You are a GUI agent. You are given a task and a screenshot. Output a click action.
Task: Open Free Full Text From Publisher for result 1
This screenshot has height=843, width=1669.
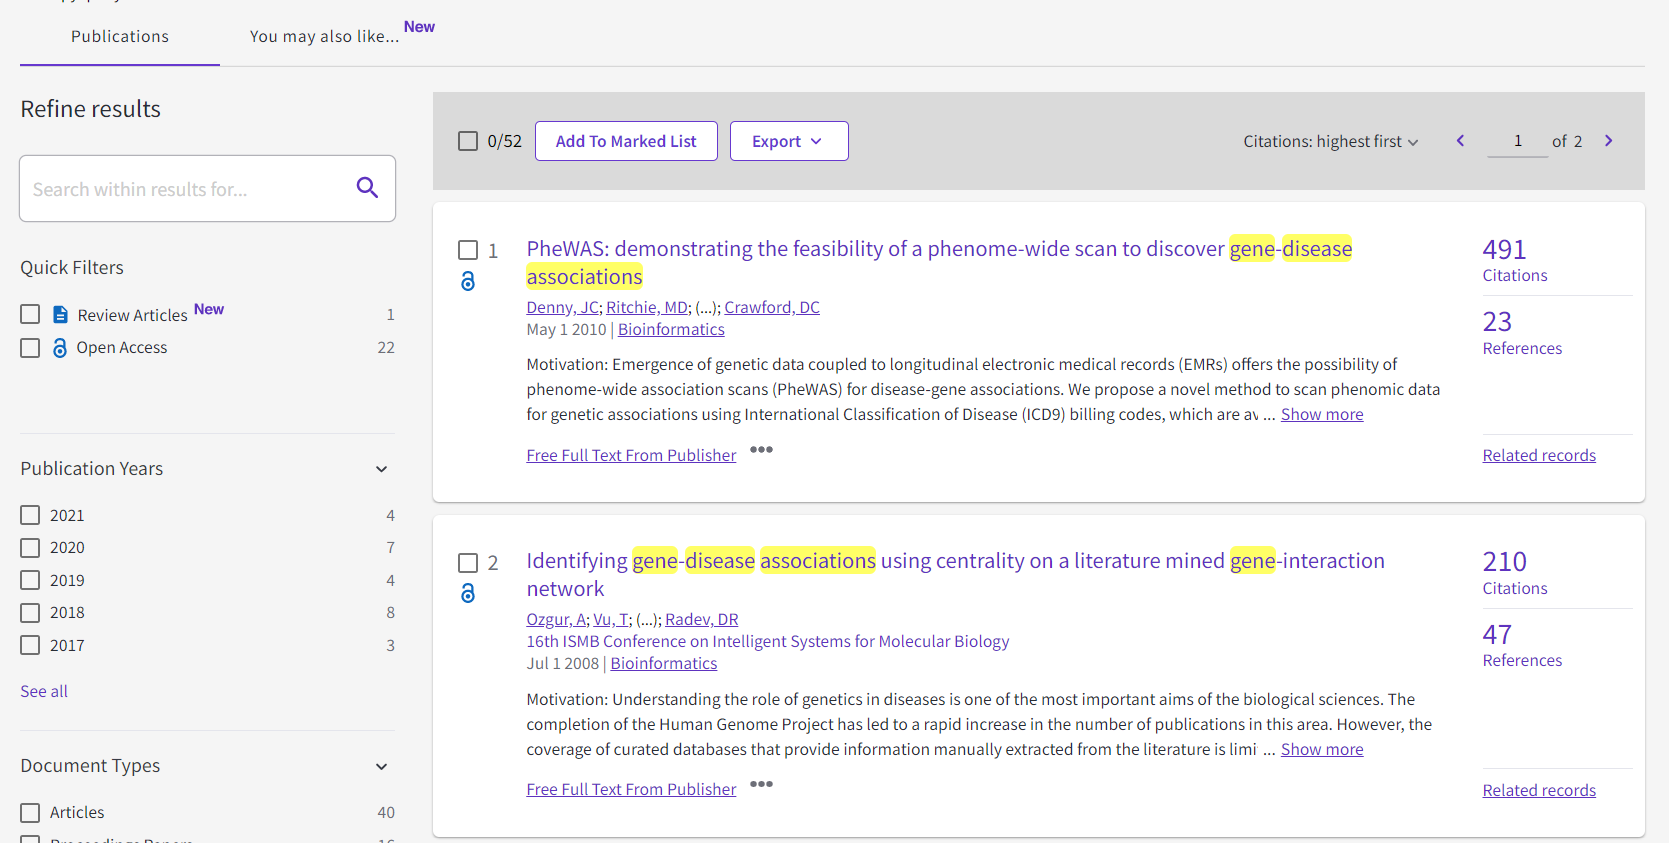click(x=631, y=455)
